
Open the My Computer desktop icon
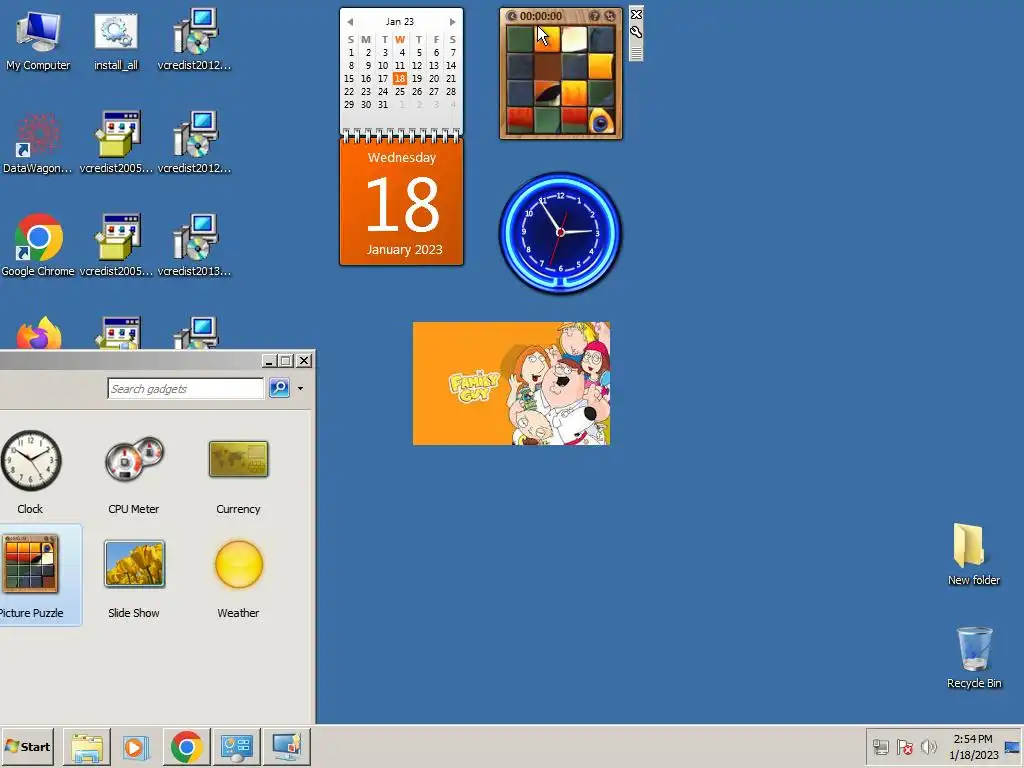pos(38,39)
